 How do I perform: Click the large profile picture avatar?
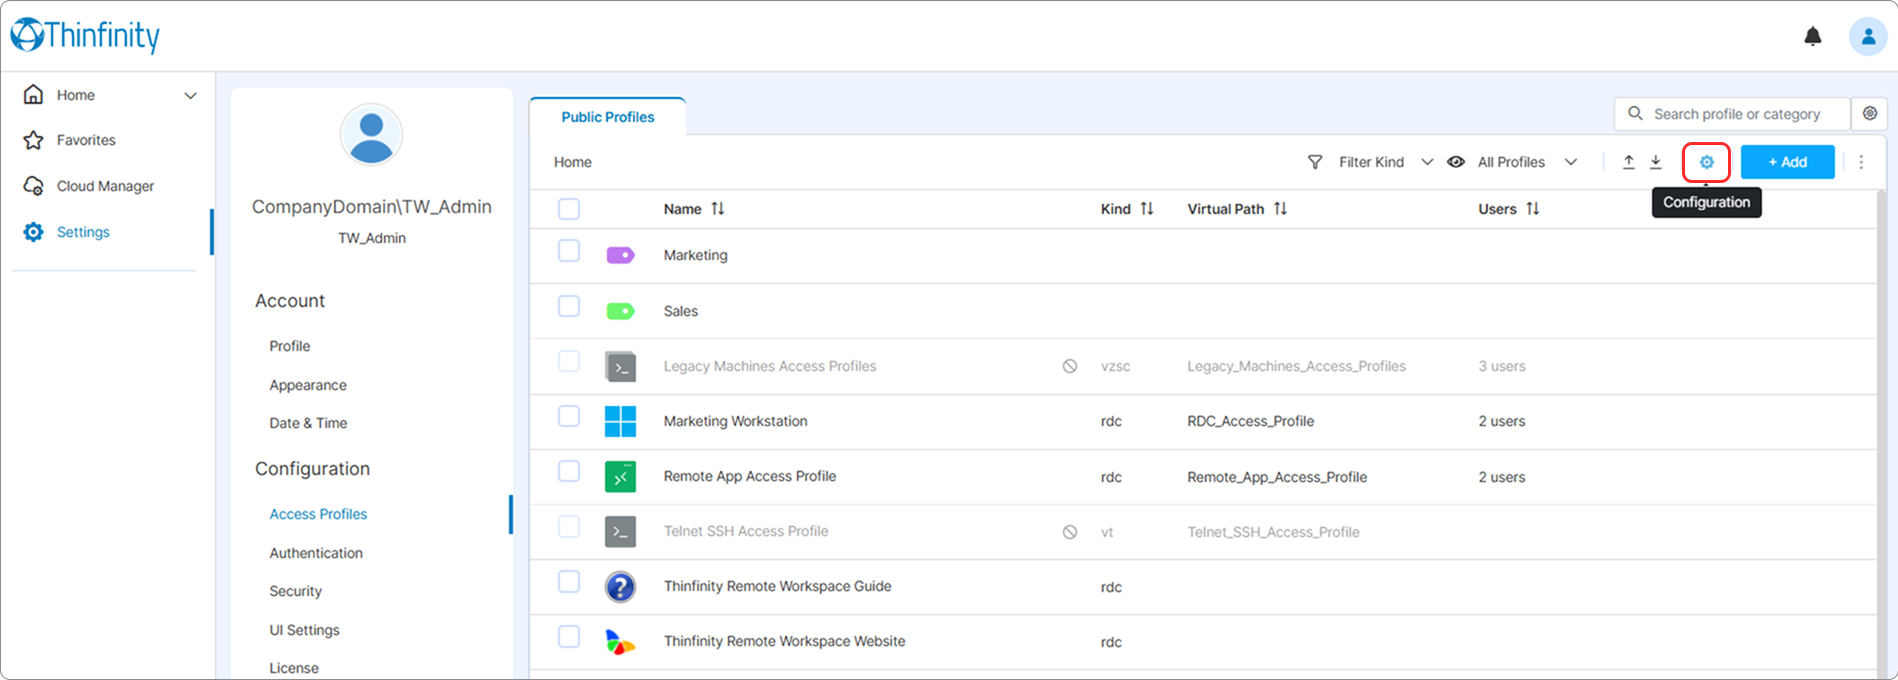[371, 135]
